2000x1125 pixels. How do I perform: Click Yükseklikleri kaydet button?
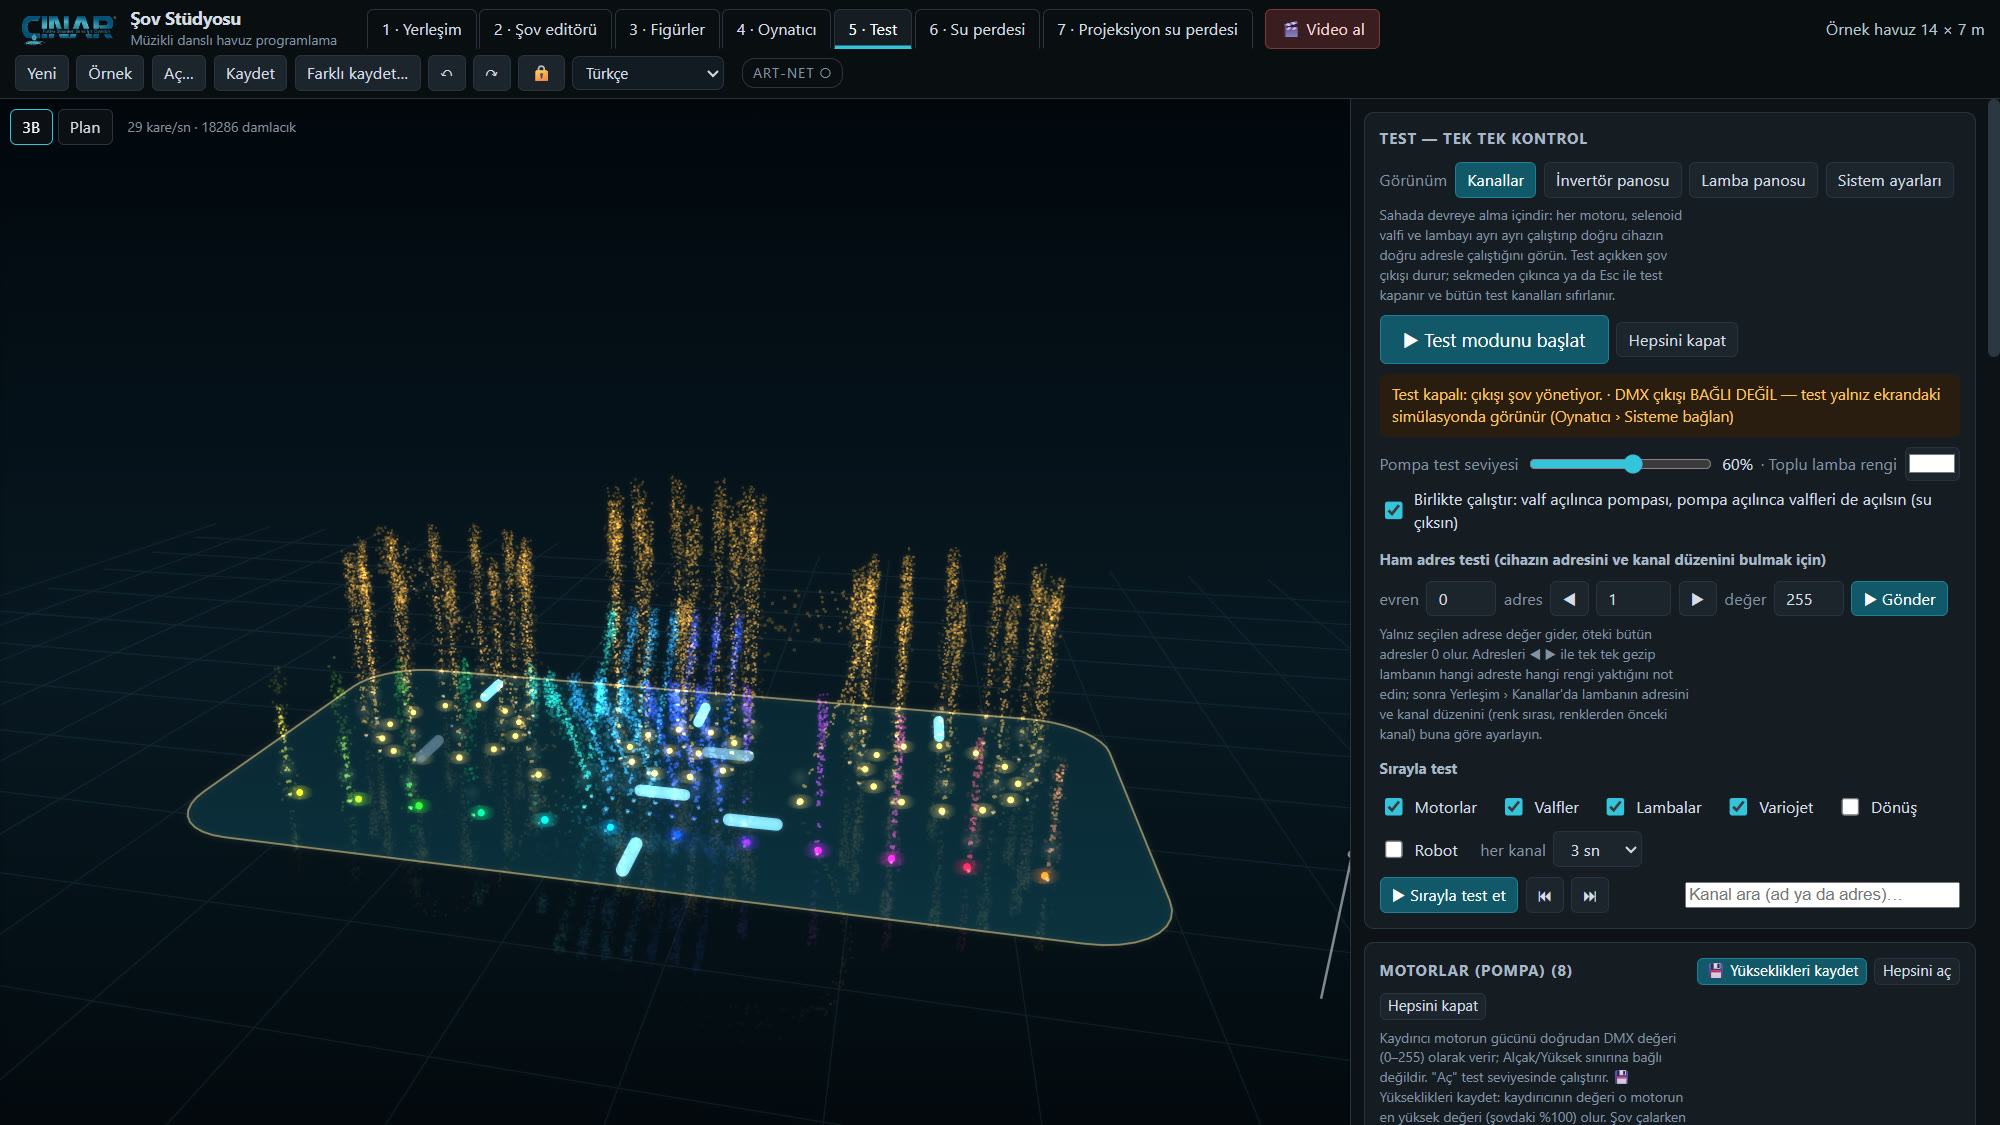pyautogui.click(x=1782, y=971)
